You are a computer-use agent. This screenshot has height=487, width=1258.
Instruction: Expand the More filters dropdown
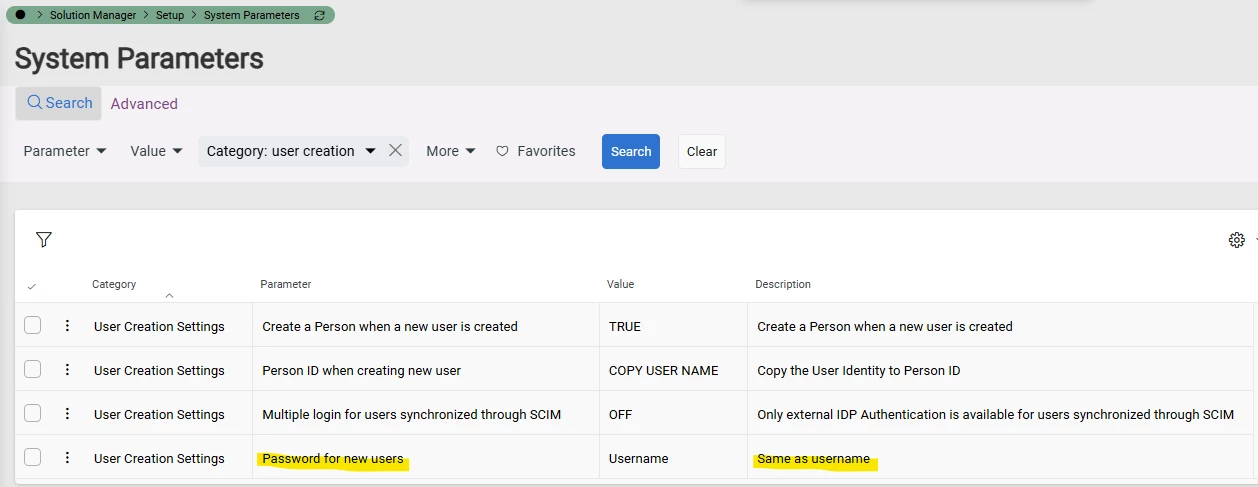(x=451, y=151)
